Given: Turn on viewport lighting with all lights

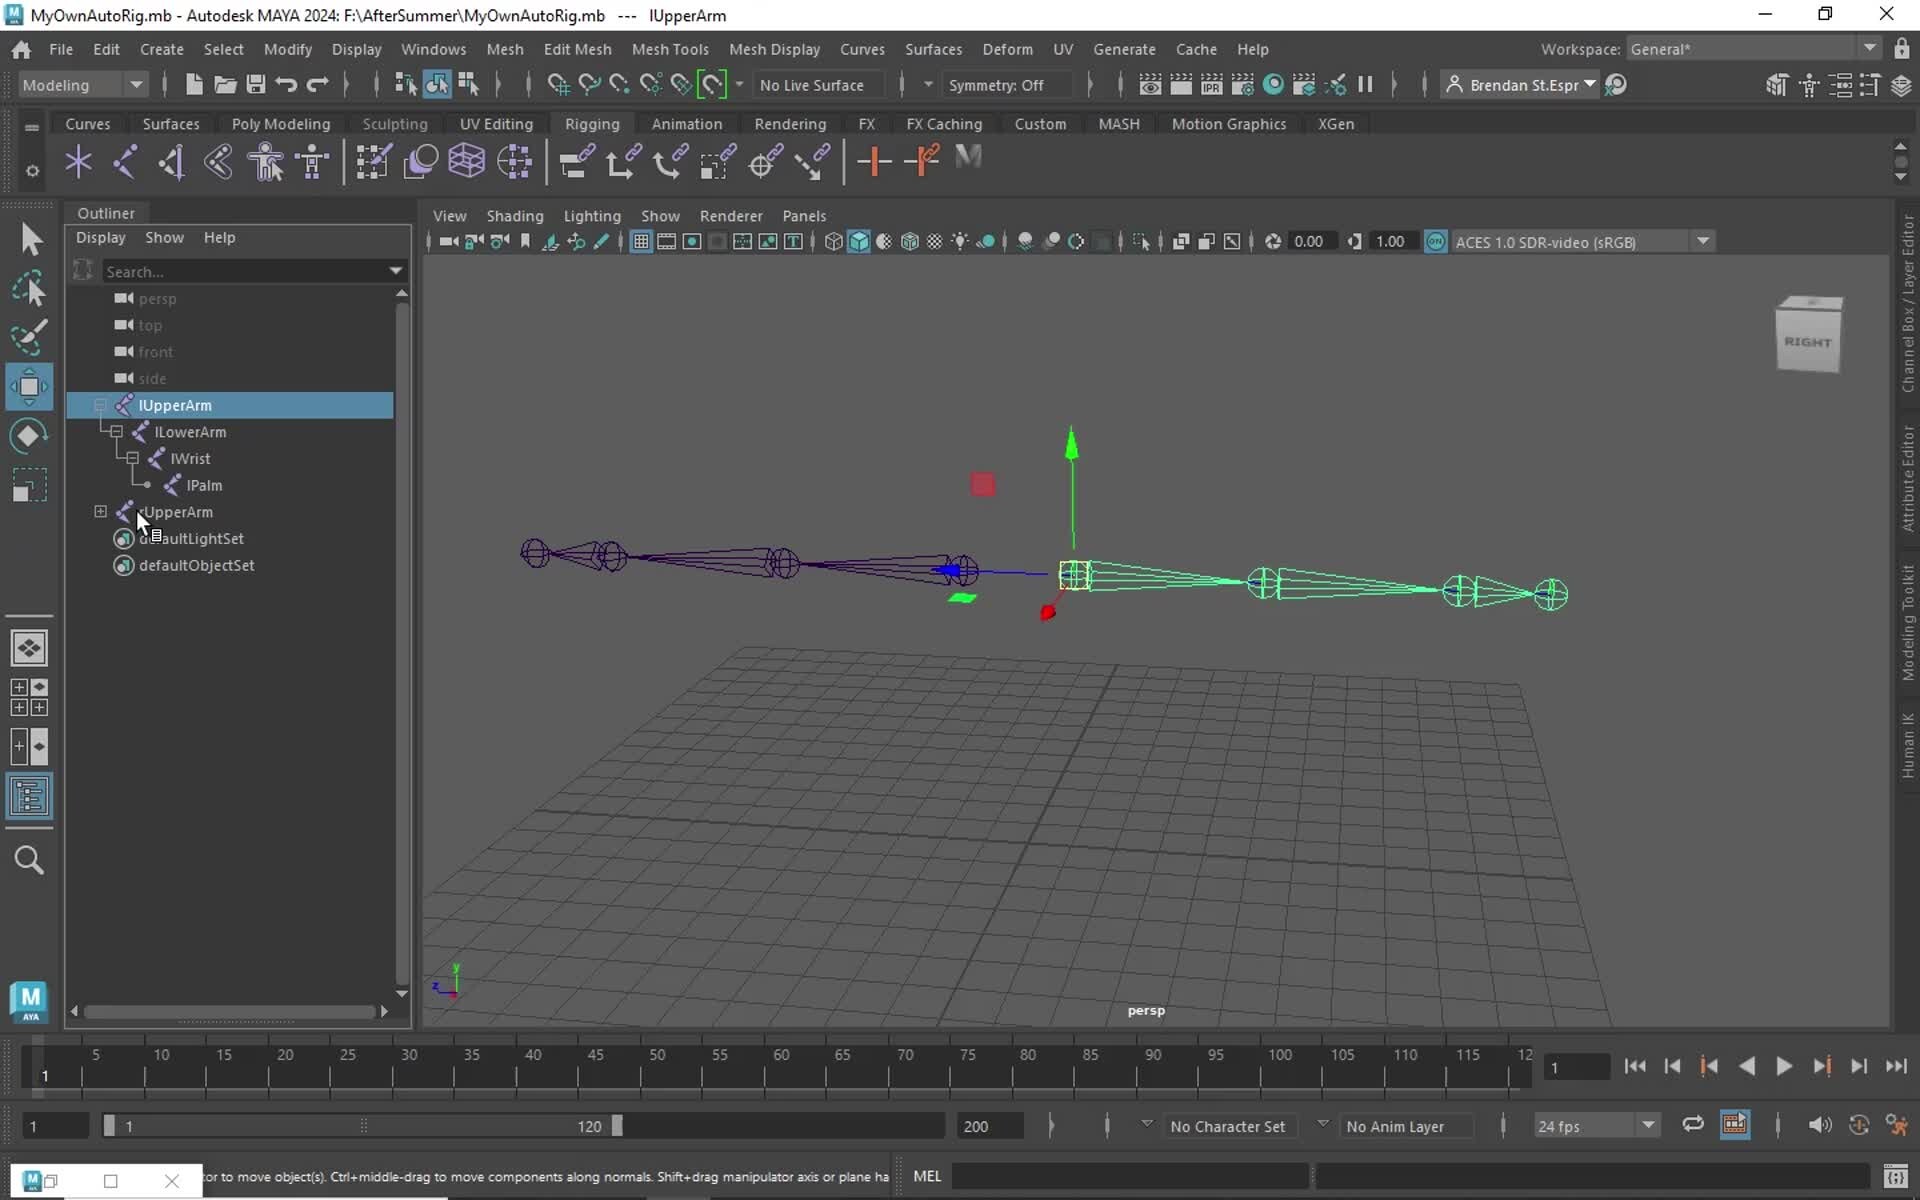Looking at the screenshot, I should point(960,241).
